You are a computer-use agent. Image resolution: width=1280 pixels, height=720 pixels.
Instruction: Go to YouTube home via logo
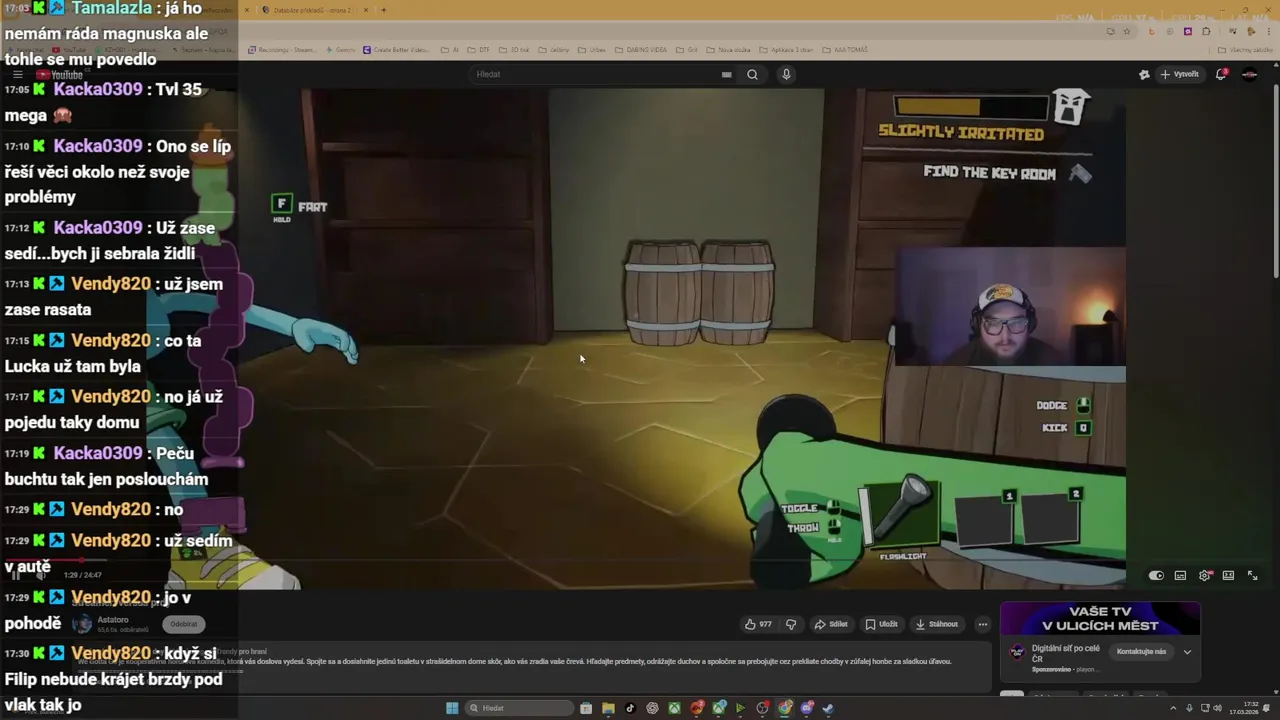coord(60,75)
